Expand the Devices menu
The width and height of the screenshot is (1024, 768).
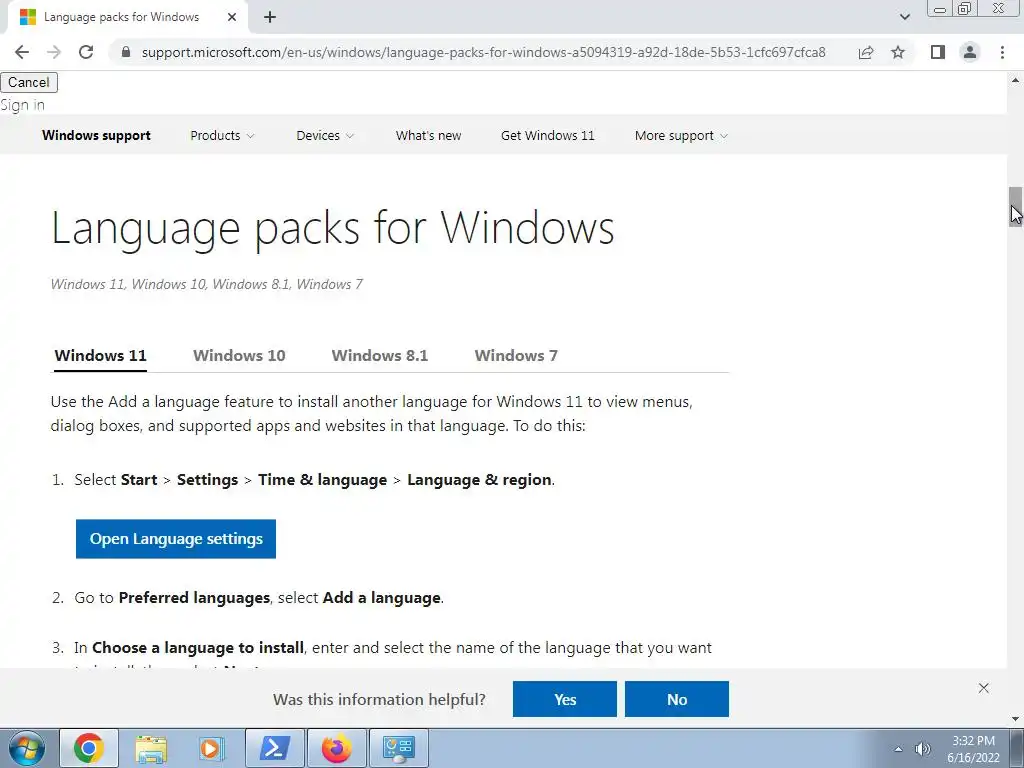coord(325,135)
